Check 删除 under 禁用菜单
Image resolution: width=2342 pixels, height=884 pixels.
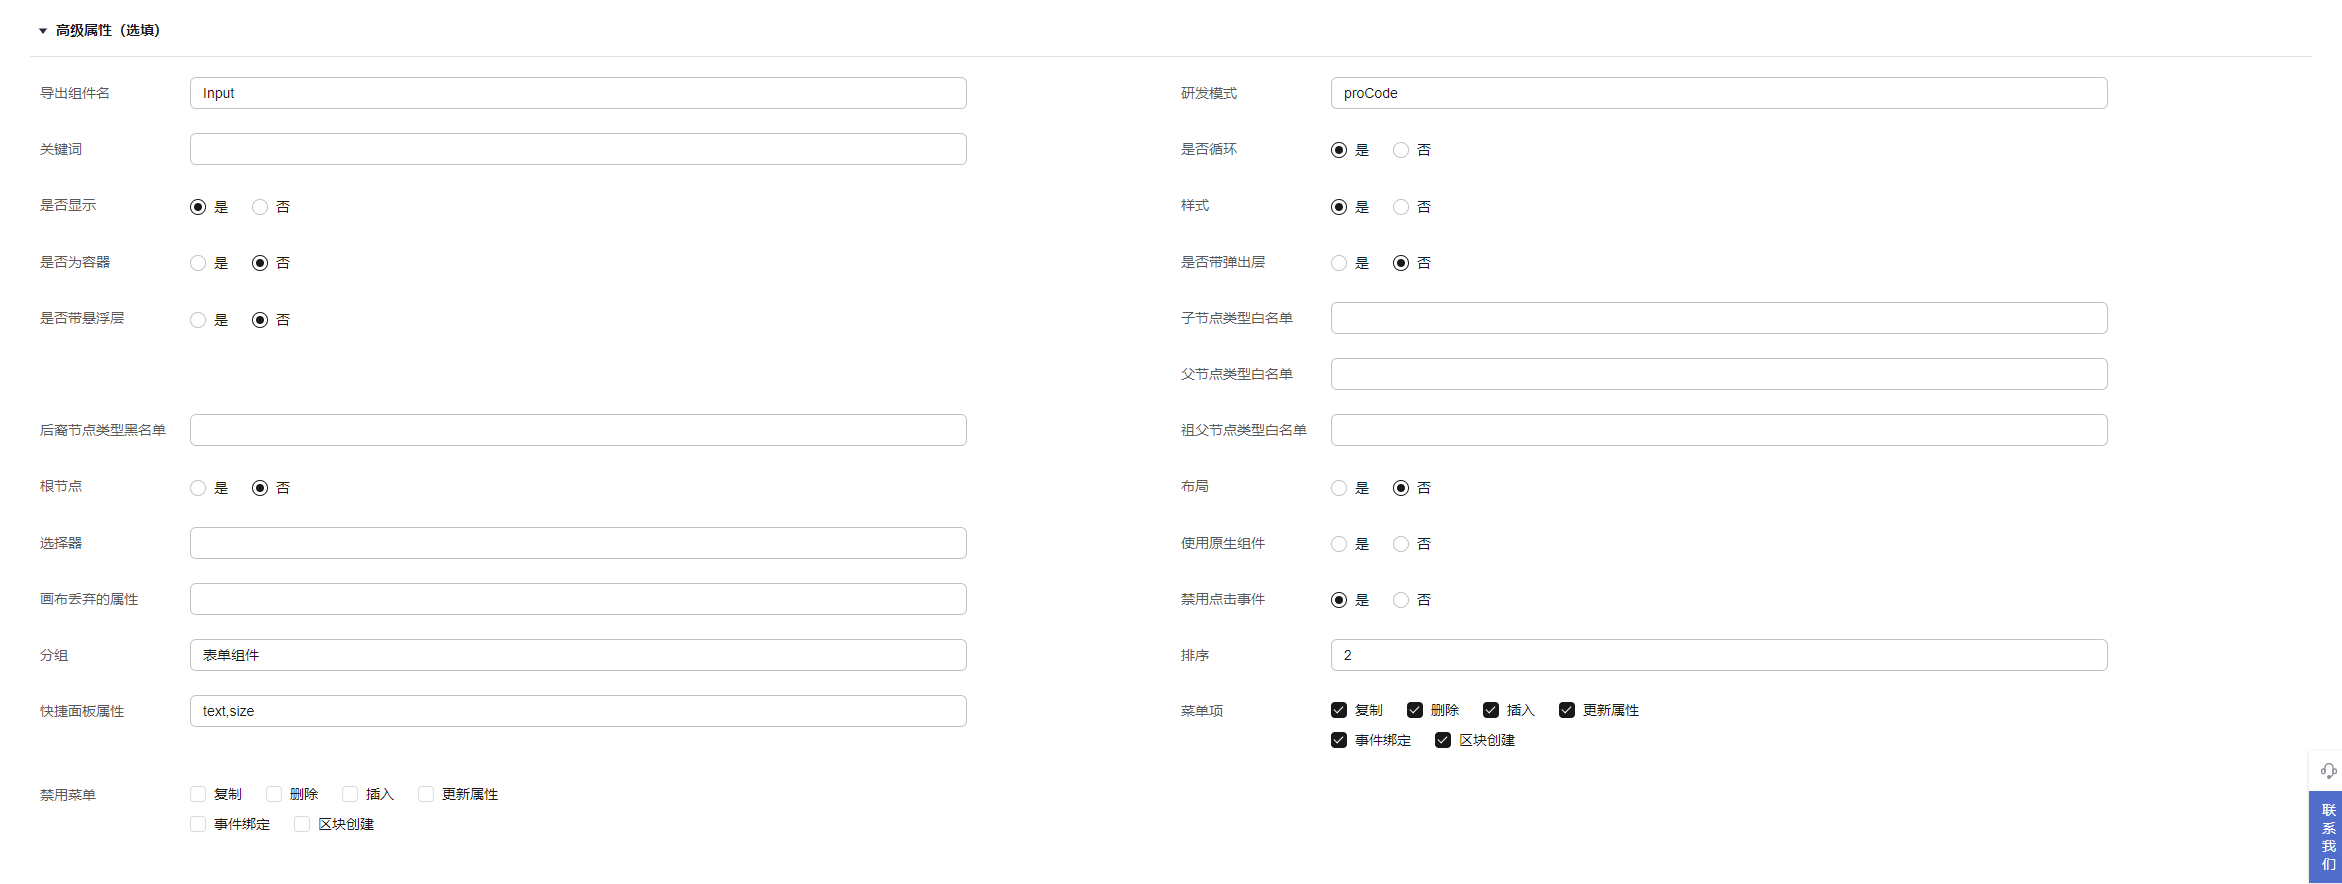[x=274, y=794]
